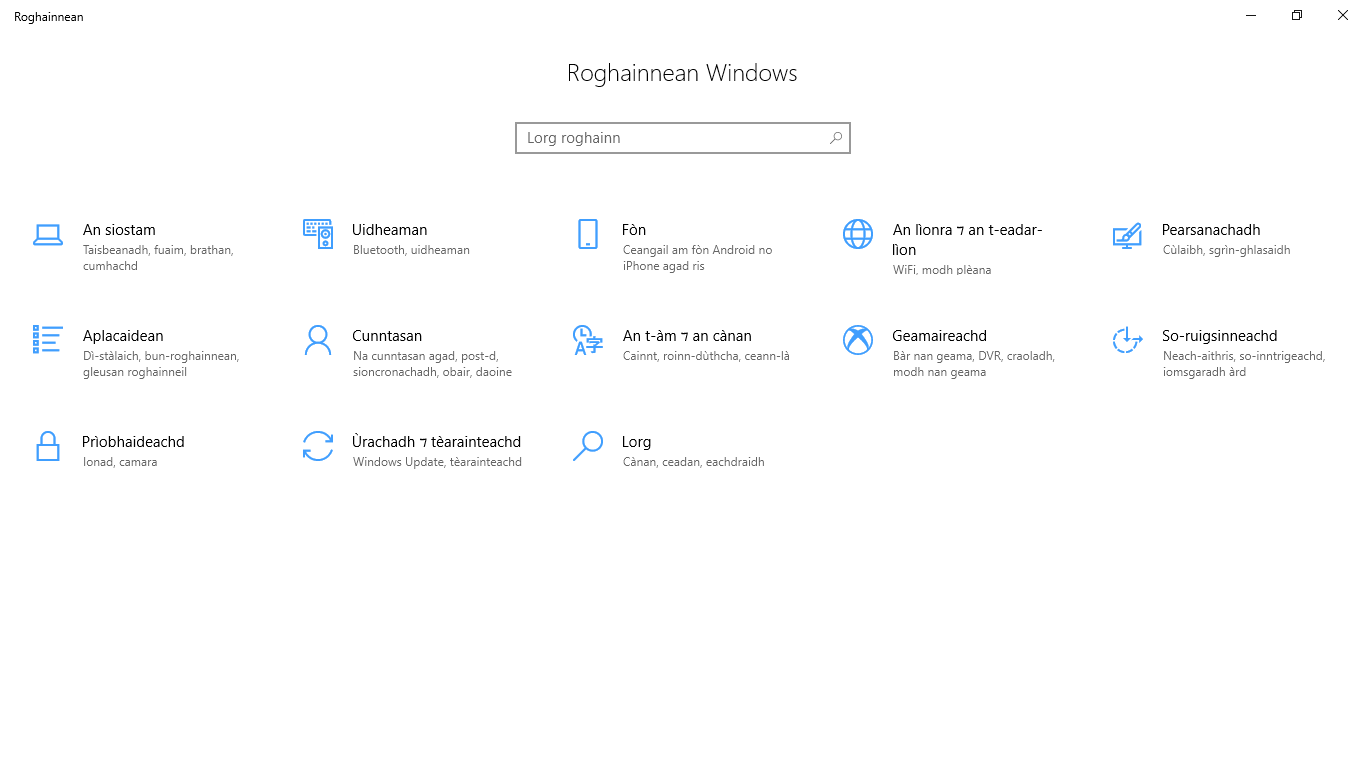The width and height of the screenshot is (1366, 768).
Task: Select the Aplacaidean title
Action: [x=123, y=336]
